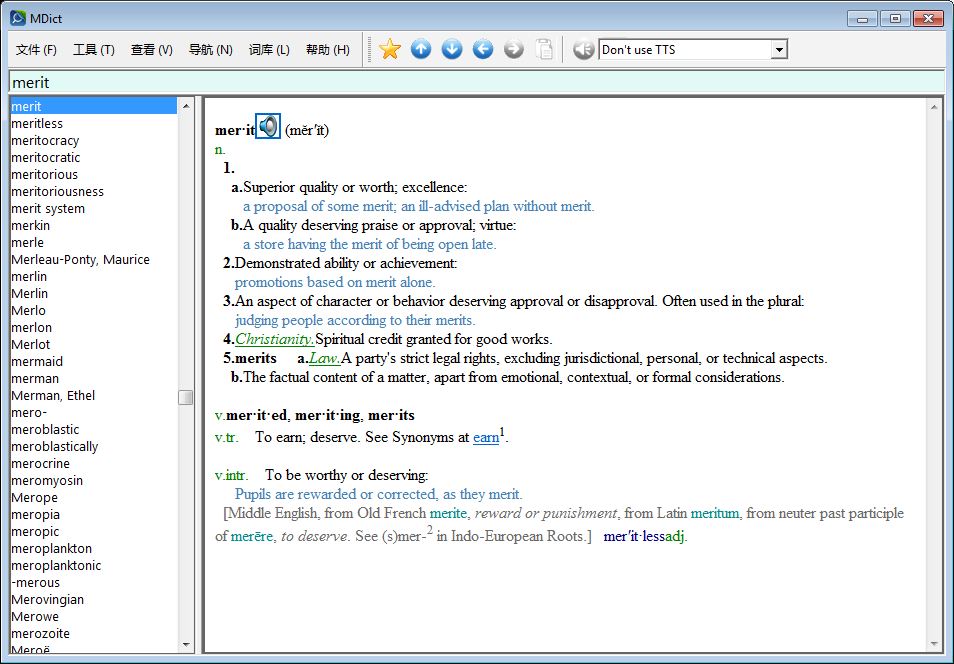Go to next entry with down arrow
The image size is (954, 664).
click(x=452, y=49)
